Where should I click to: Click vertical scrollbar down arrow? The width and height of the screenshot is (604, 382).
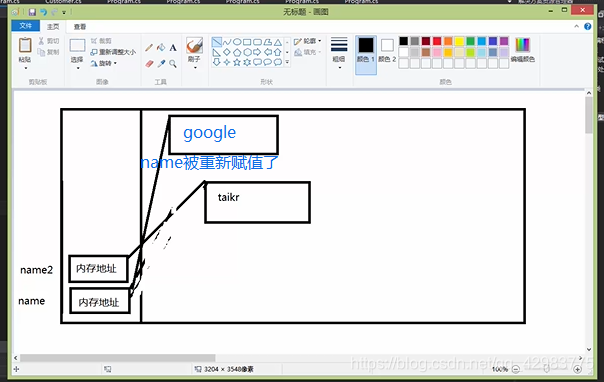coord(589,349)
